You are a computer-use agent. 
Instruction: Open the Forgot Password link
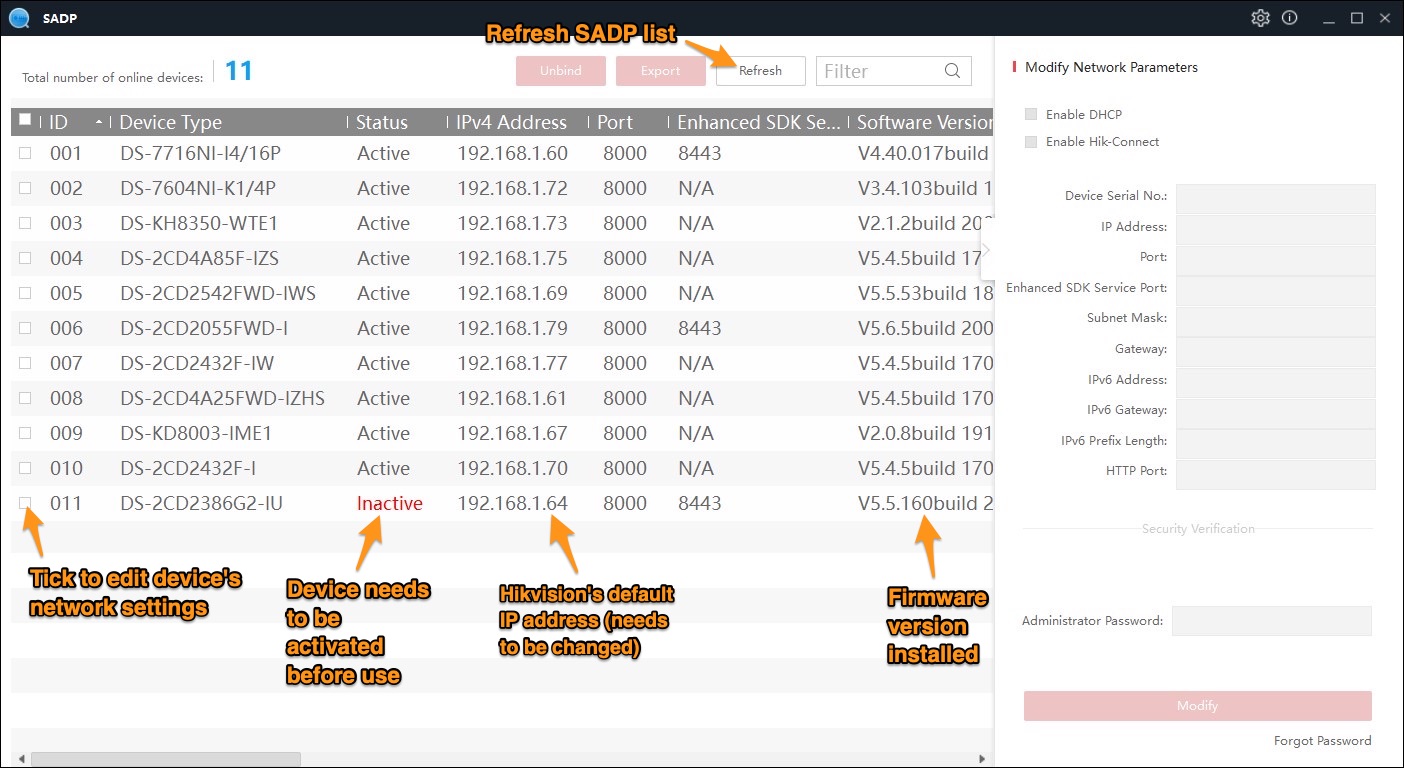point(1322,741)
